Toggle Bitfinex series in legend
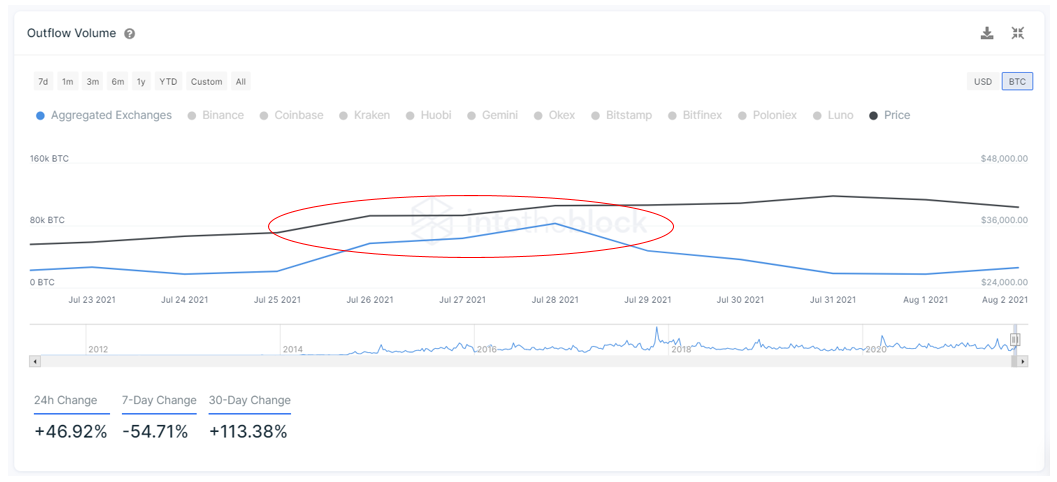The height and width of the screenshot is (482, 1057). coord(695,115)
